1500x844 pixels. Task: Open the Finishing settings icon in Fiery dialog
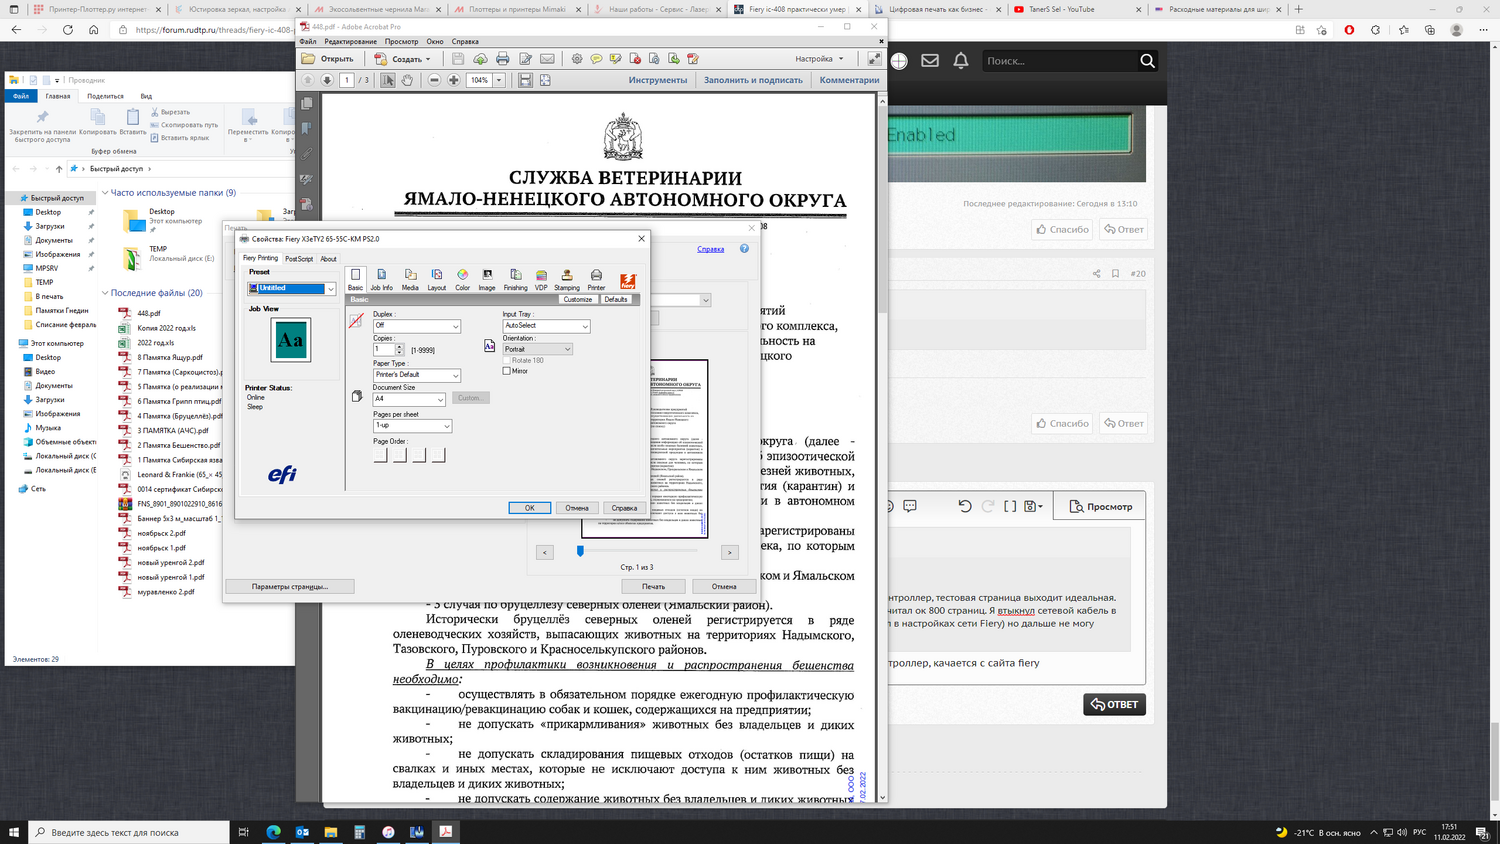[515, 279]
